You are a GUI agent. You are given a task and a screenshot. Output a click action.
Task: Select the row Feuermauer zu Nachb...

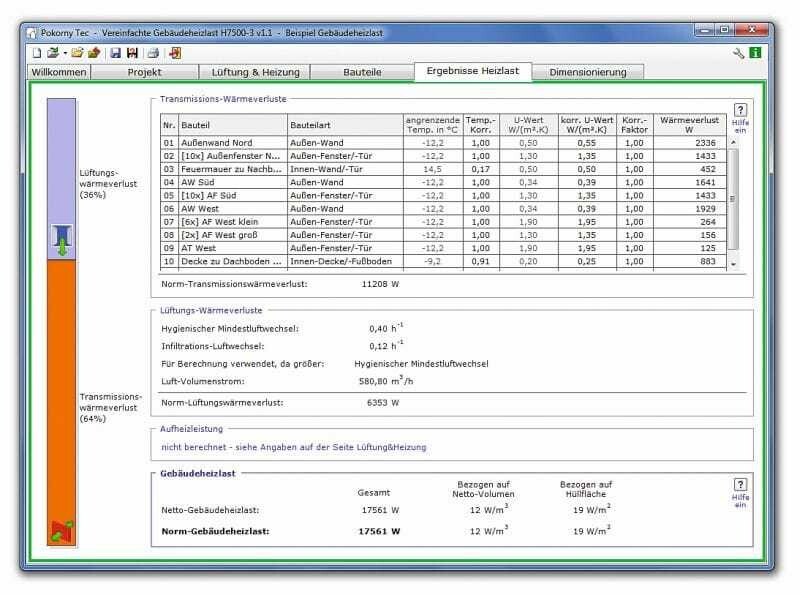point(443,169)
